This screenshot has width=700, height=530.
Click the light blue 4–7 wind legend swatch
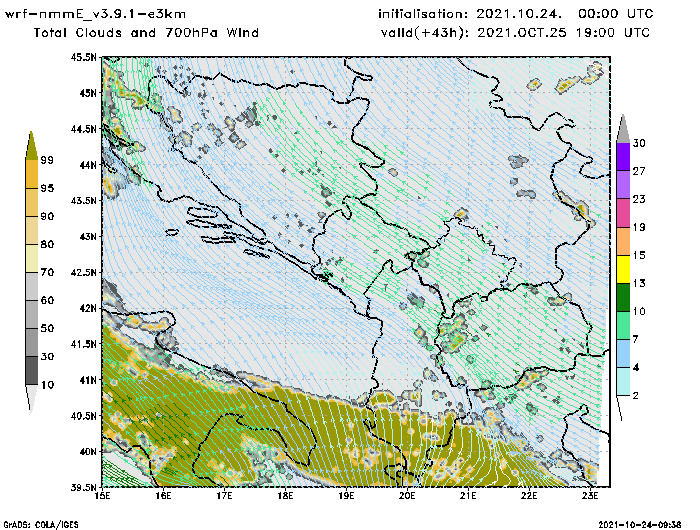point(623,353)
